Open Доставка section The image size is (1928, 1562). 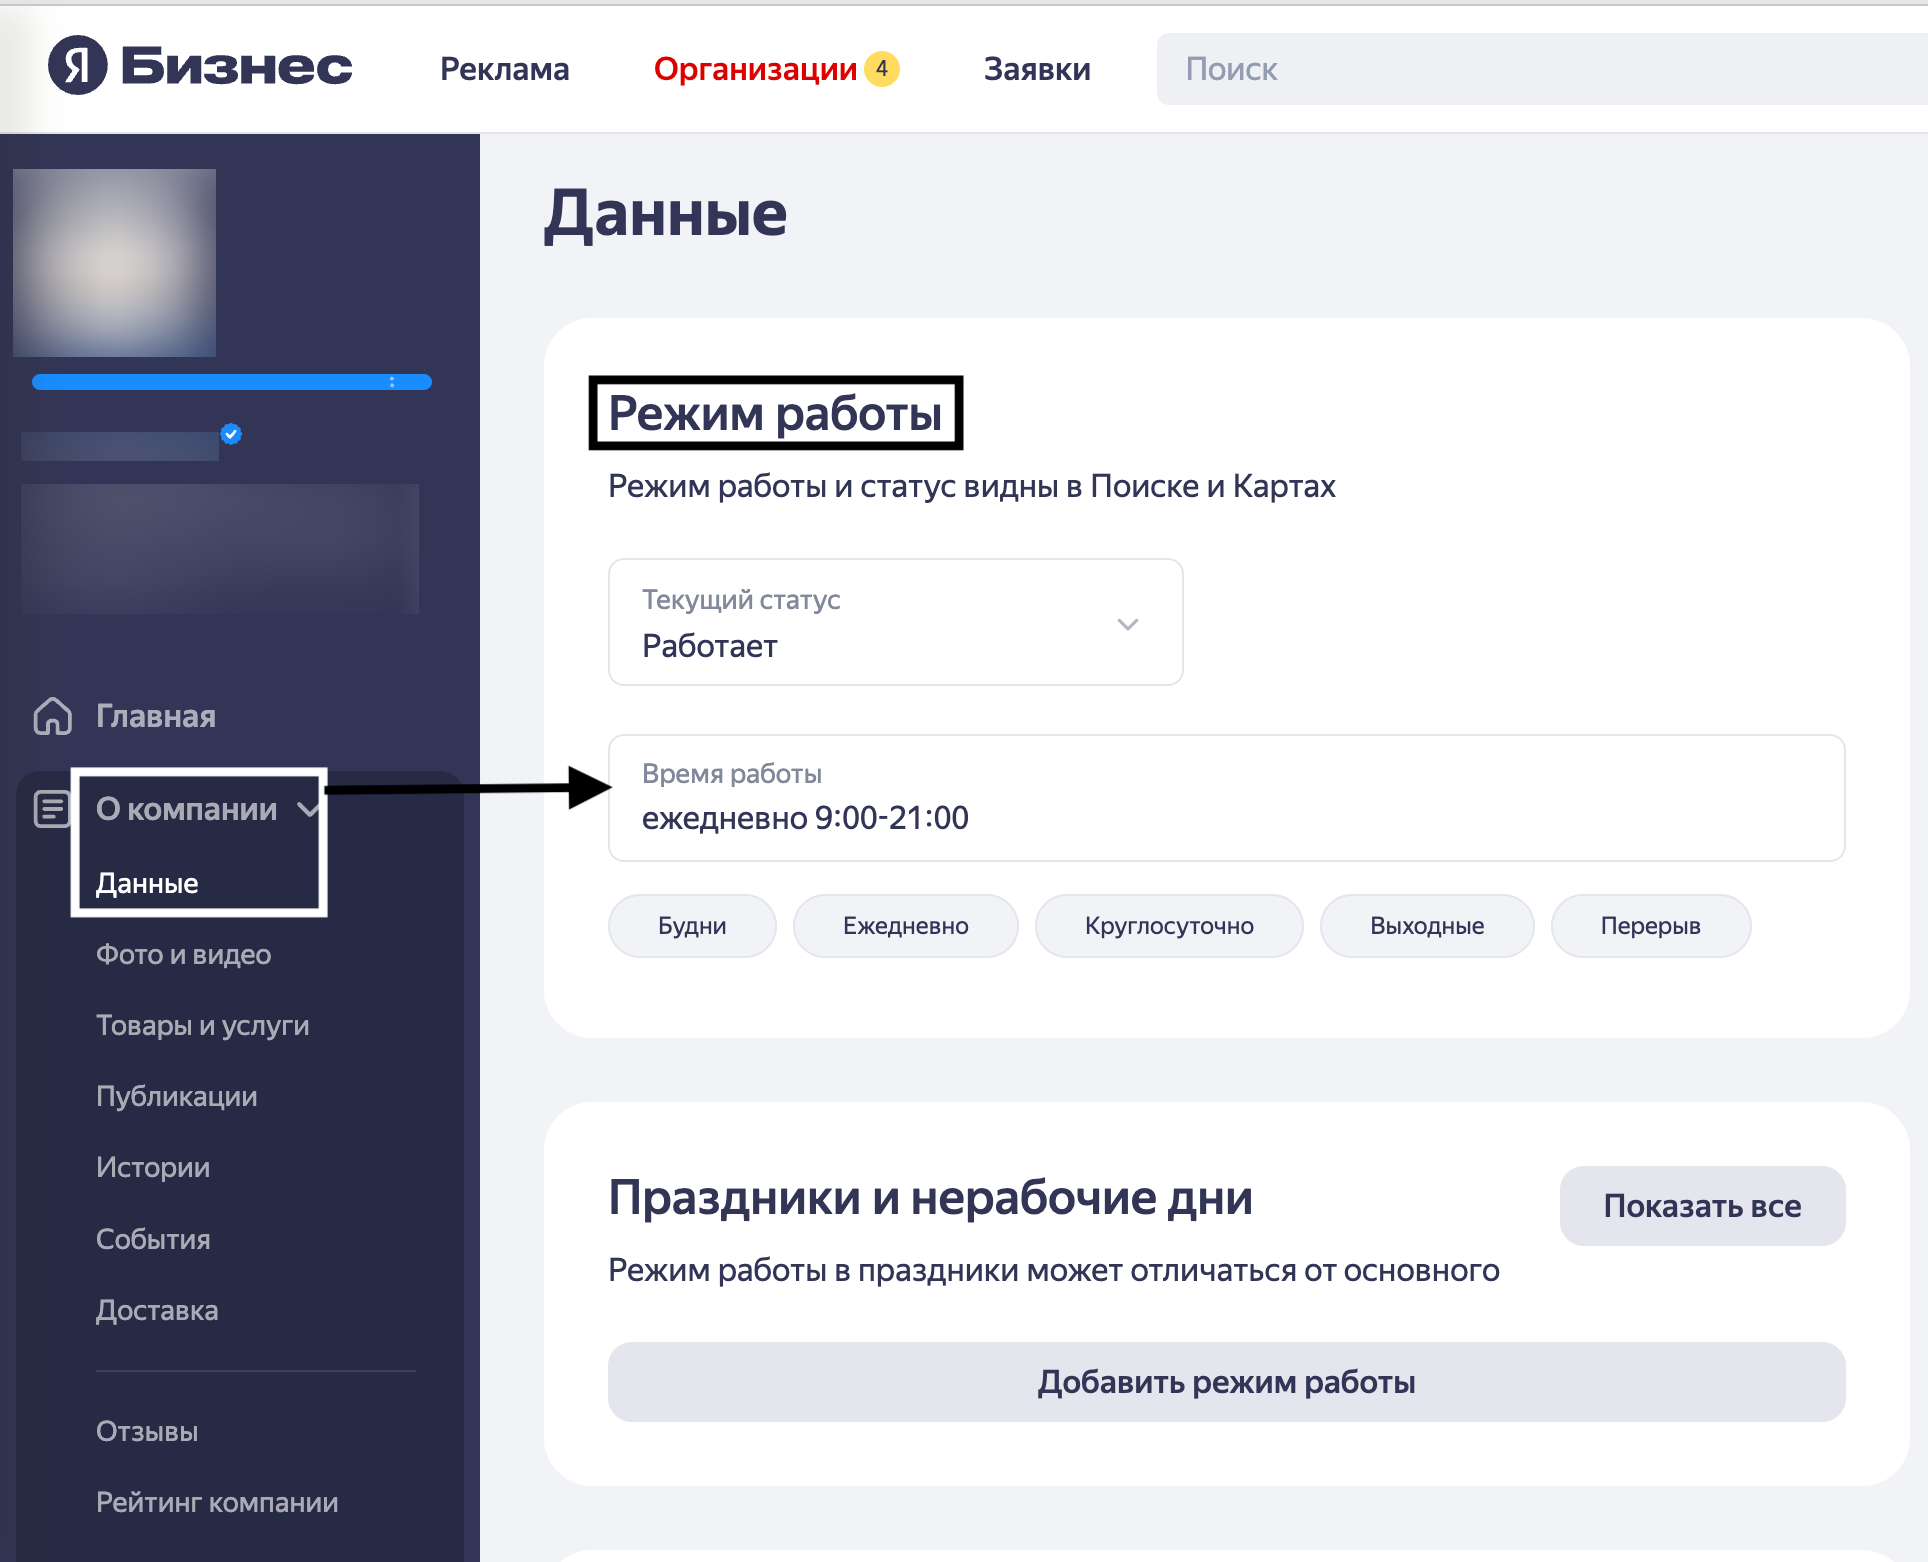point(157,1310)
